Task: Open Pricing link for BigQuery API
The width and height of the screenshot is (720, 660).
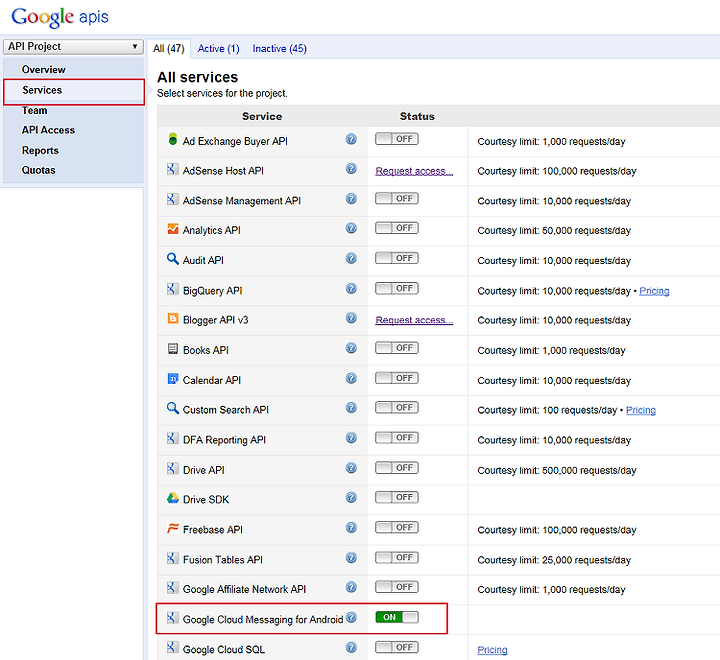Action: click(654, 291)
